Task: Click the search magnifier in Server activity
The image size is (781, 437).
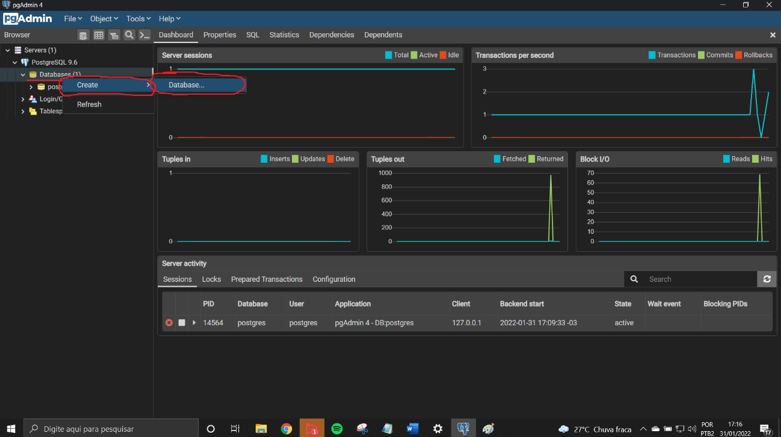Action: 634,279
